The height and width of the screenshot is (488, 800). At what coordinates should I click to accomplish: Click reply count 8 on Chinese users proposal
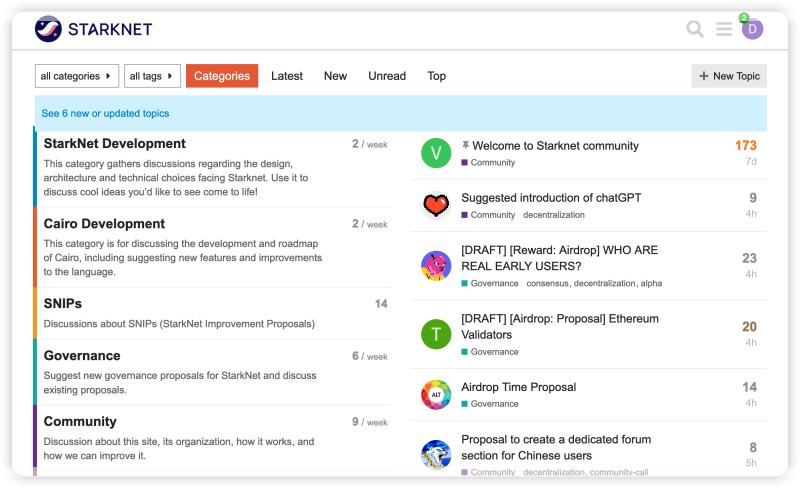(x=753, y=447)
